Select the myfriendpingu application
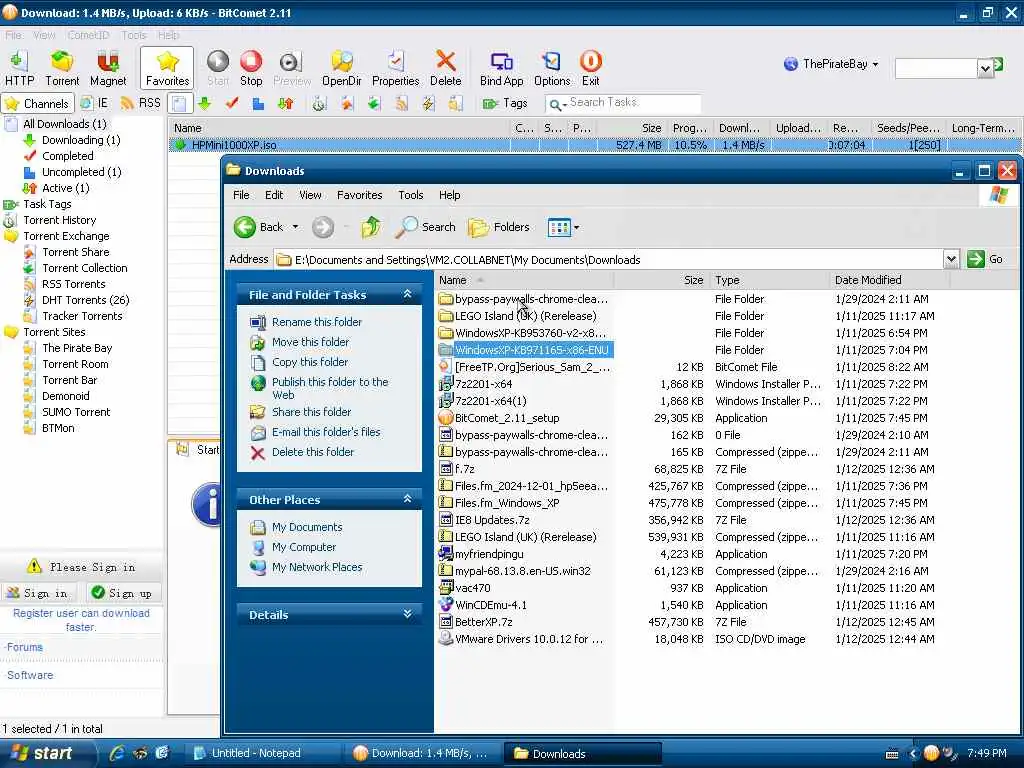 (489, 554)
